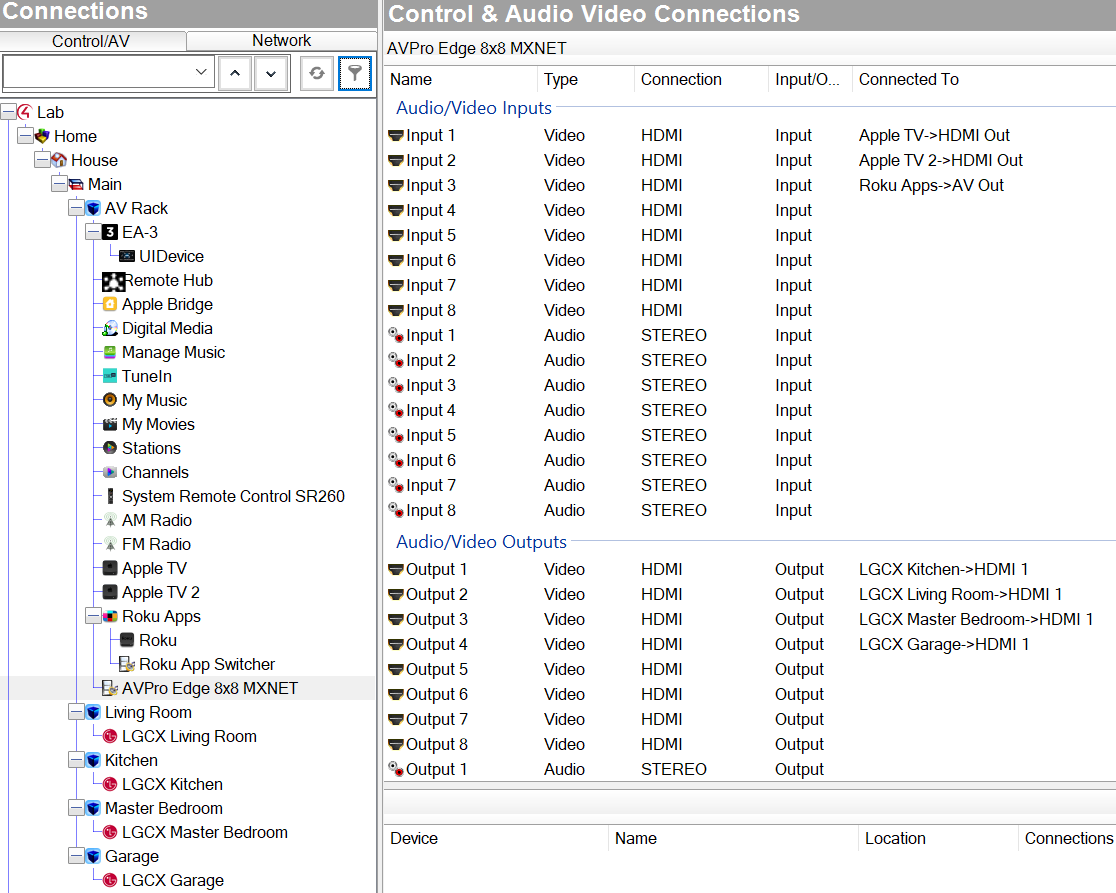Collapse the AV Rack room node
This screenshot has height=893, width=1116.
[76, 208]
